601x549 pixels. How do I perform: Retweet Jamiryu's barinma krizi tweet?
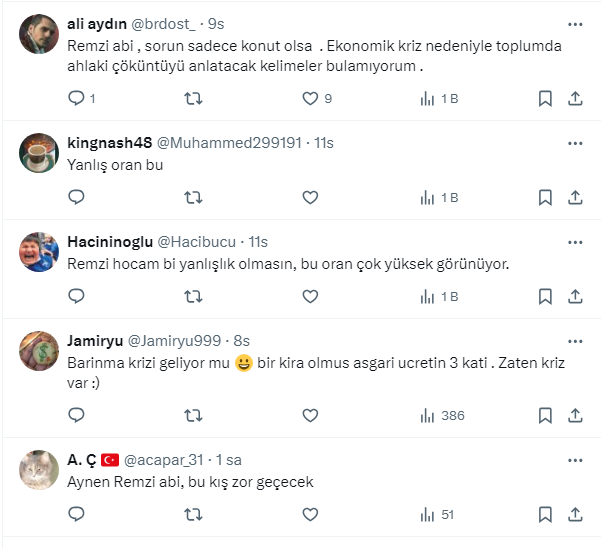pyautogui.click(x=194, y=415)
